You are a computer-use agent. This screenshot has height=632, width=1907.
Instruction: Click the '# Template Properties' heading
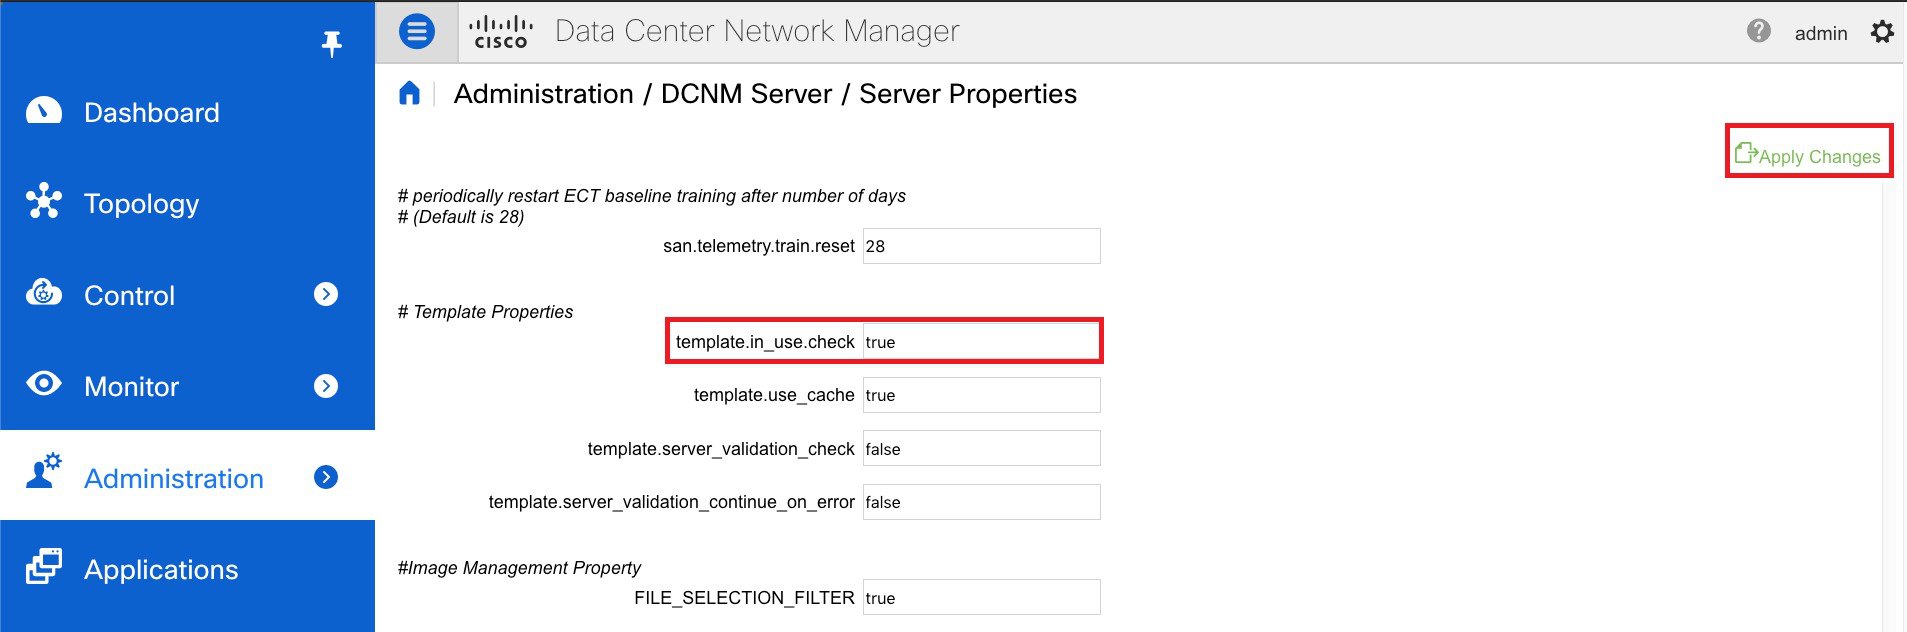(485, 312)
